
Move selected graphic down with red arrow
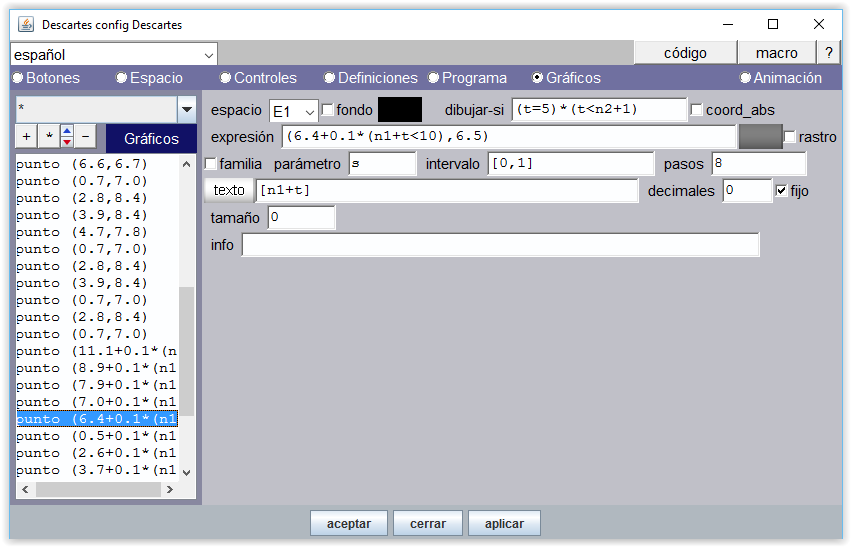click(66, 142)
